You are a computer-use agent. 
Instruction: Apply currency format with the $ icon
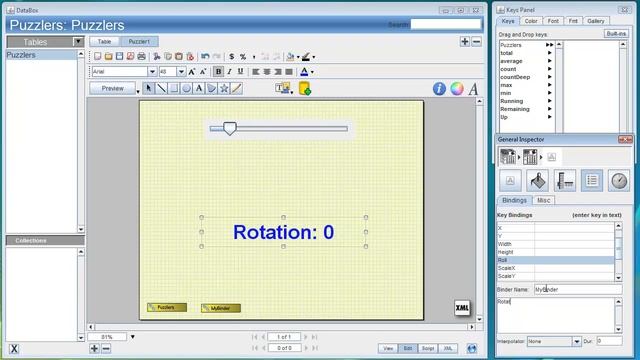(231, 56)
